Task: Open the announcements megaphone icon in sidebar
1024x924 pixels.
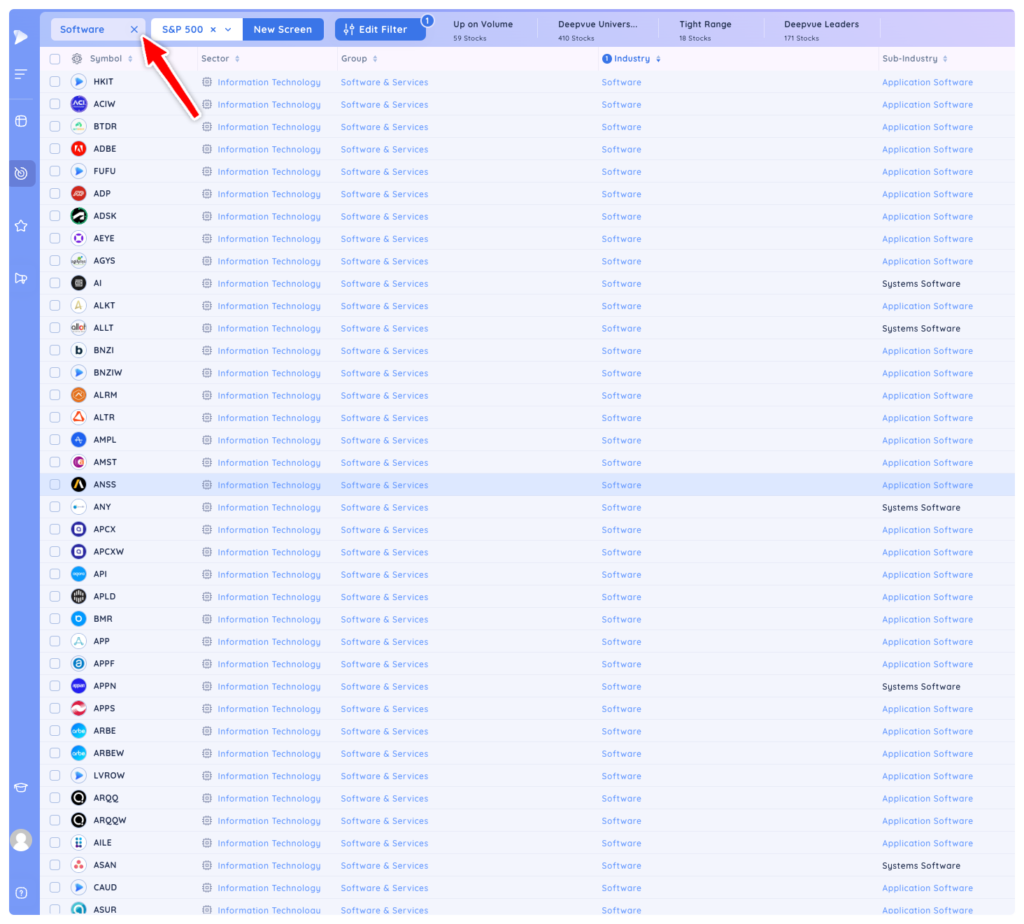Action: tap(21, 278)
